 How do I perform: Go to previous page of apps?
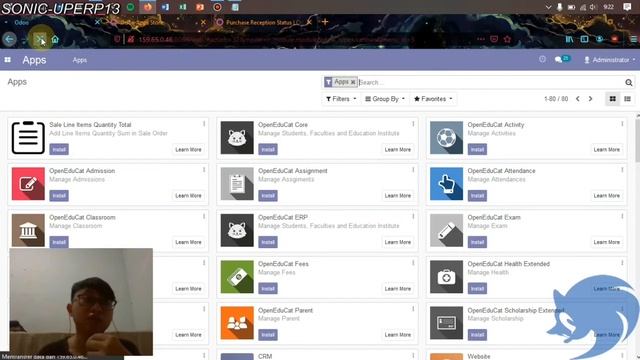pos(578,99)
